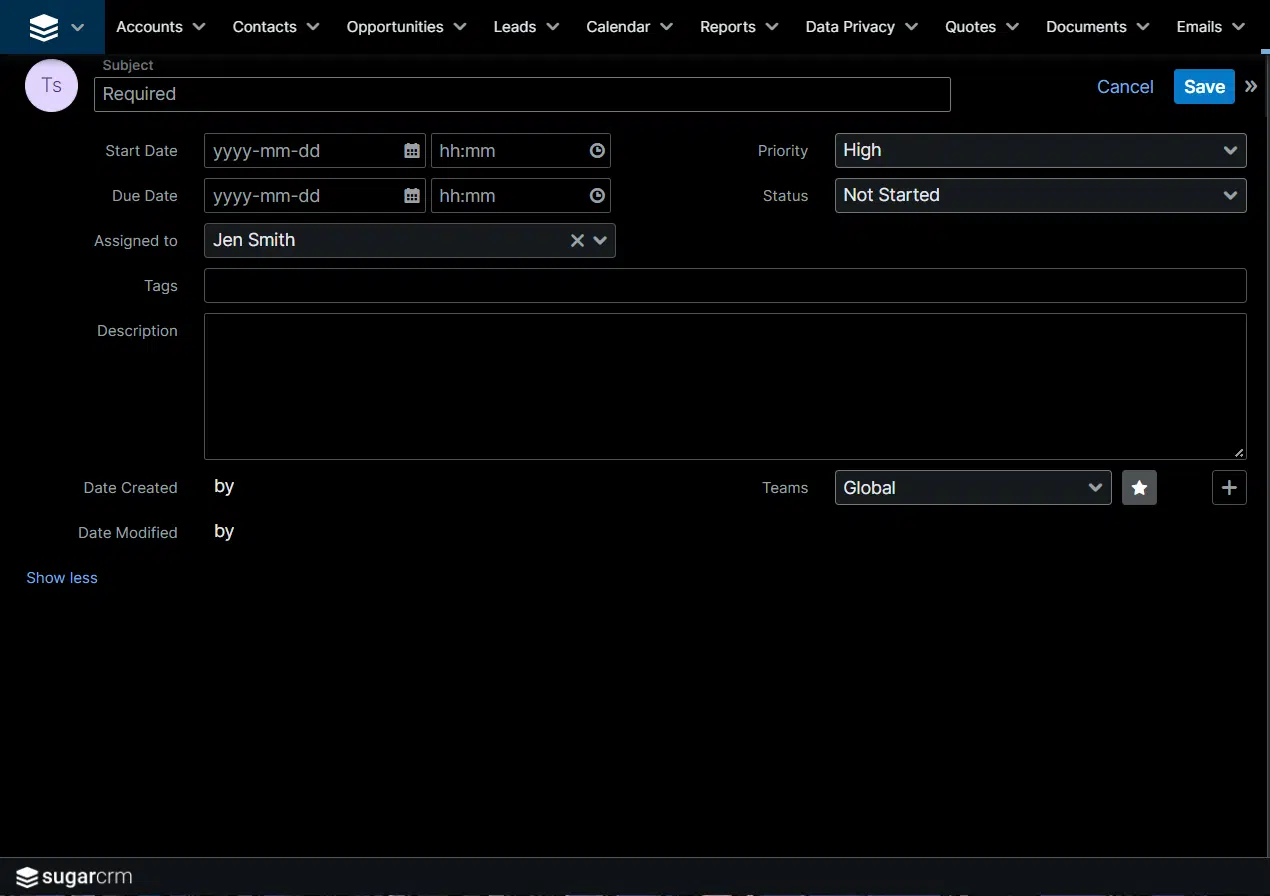Clear Jen Smith from Assigned to
This screenshot has height=896, width=1270.
[577, 240]
